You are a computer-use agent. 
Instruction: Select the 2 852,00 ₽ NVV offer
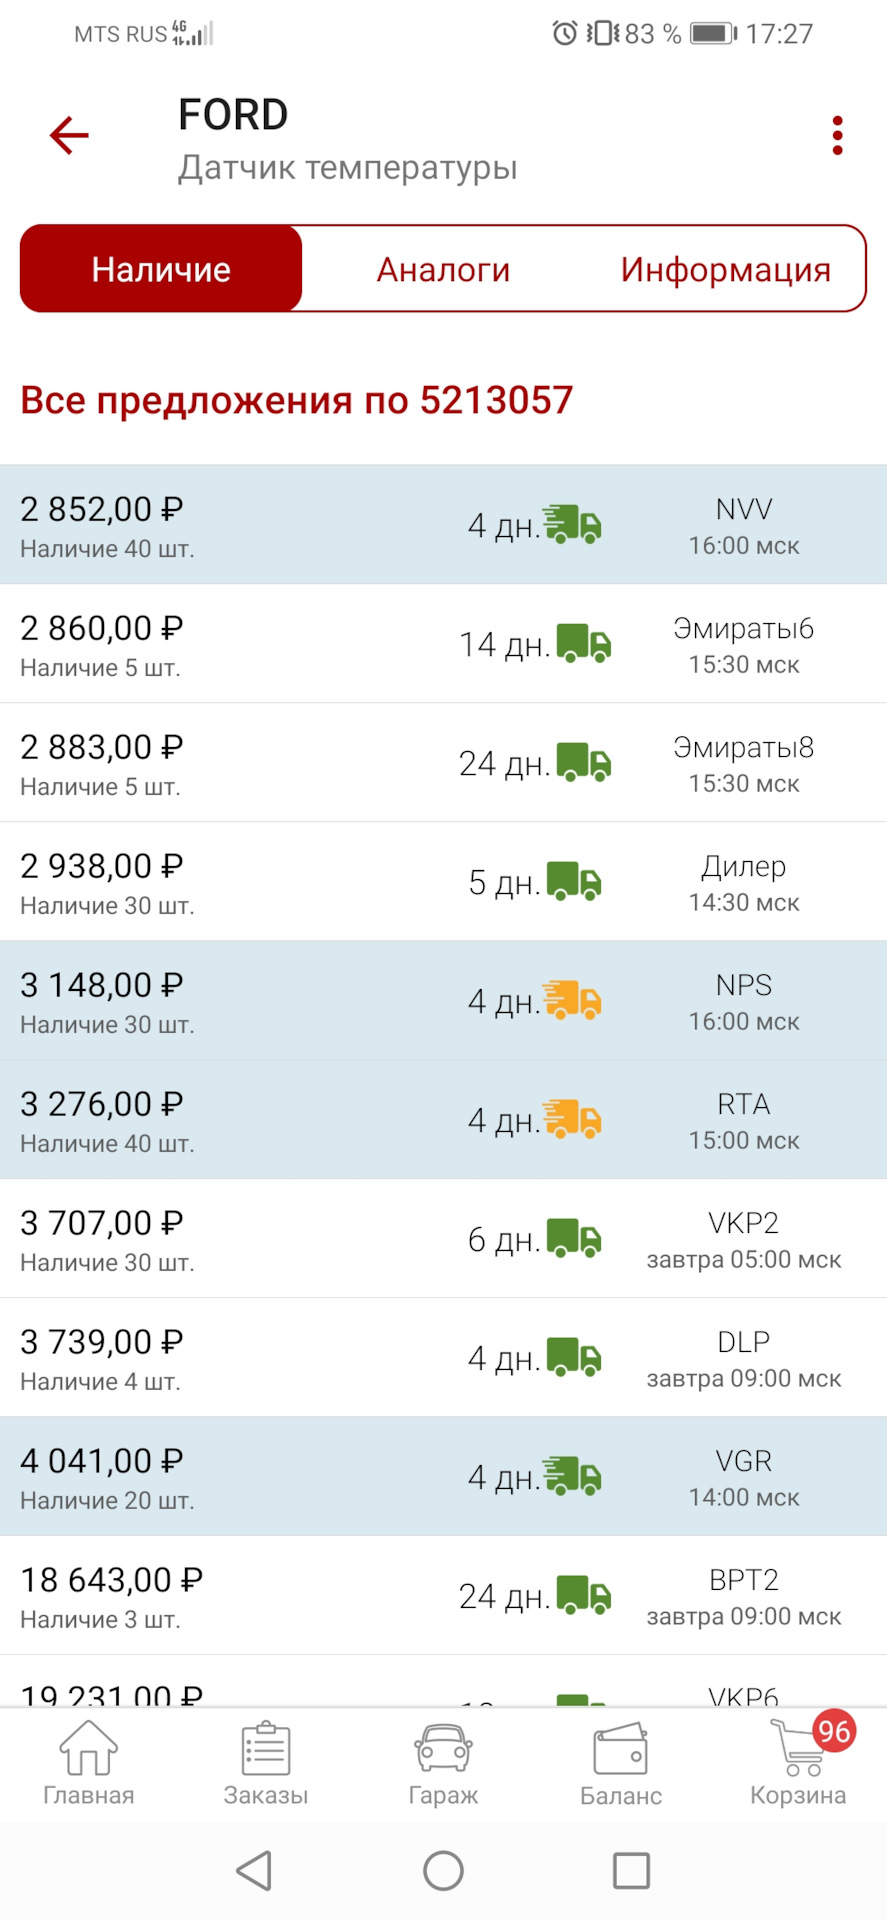[443, 525]
